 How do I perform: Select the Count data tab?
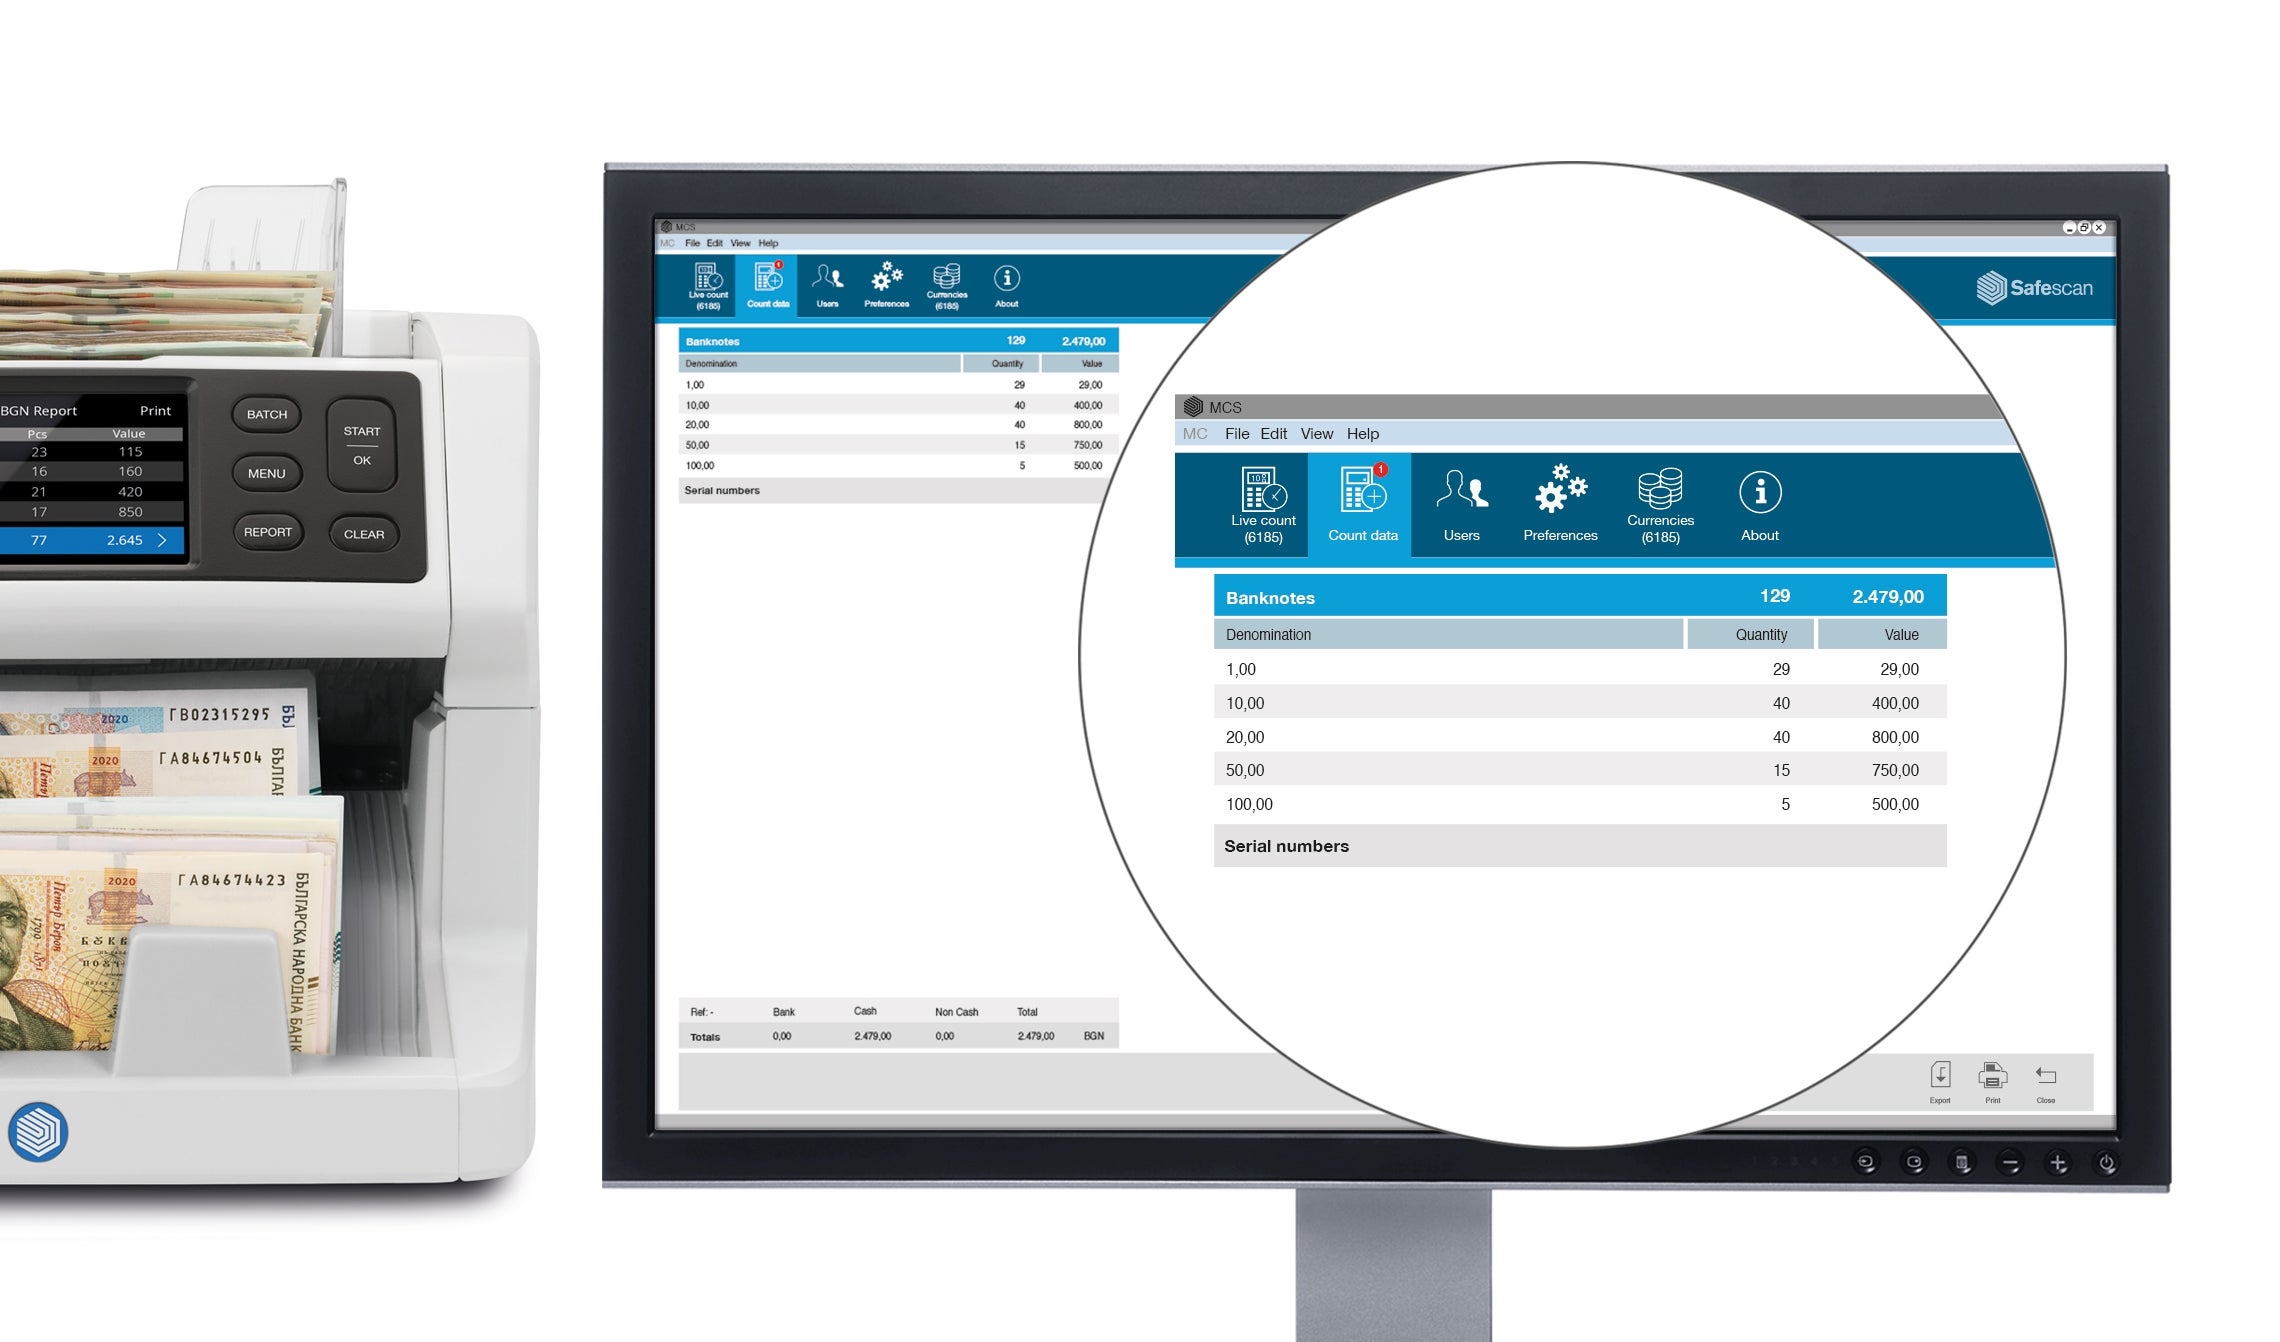(765, 288)
